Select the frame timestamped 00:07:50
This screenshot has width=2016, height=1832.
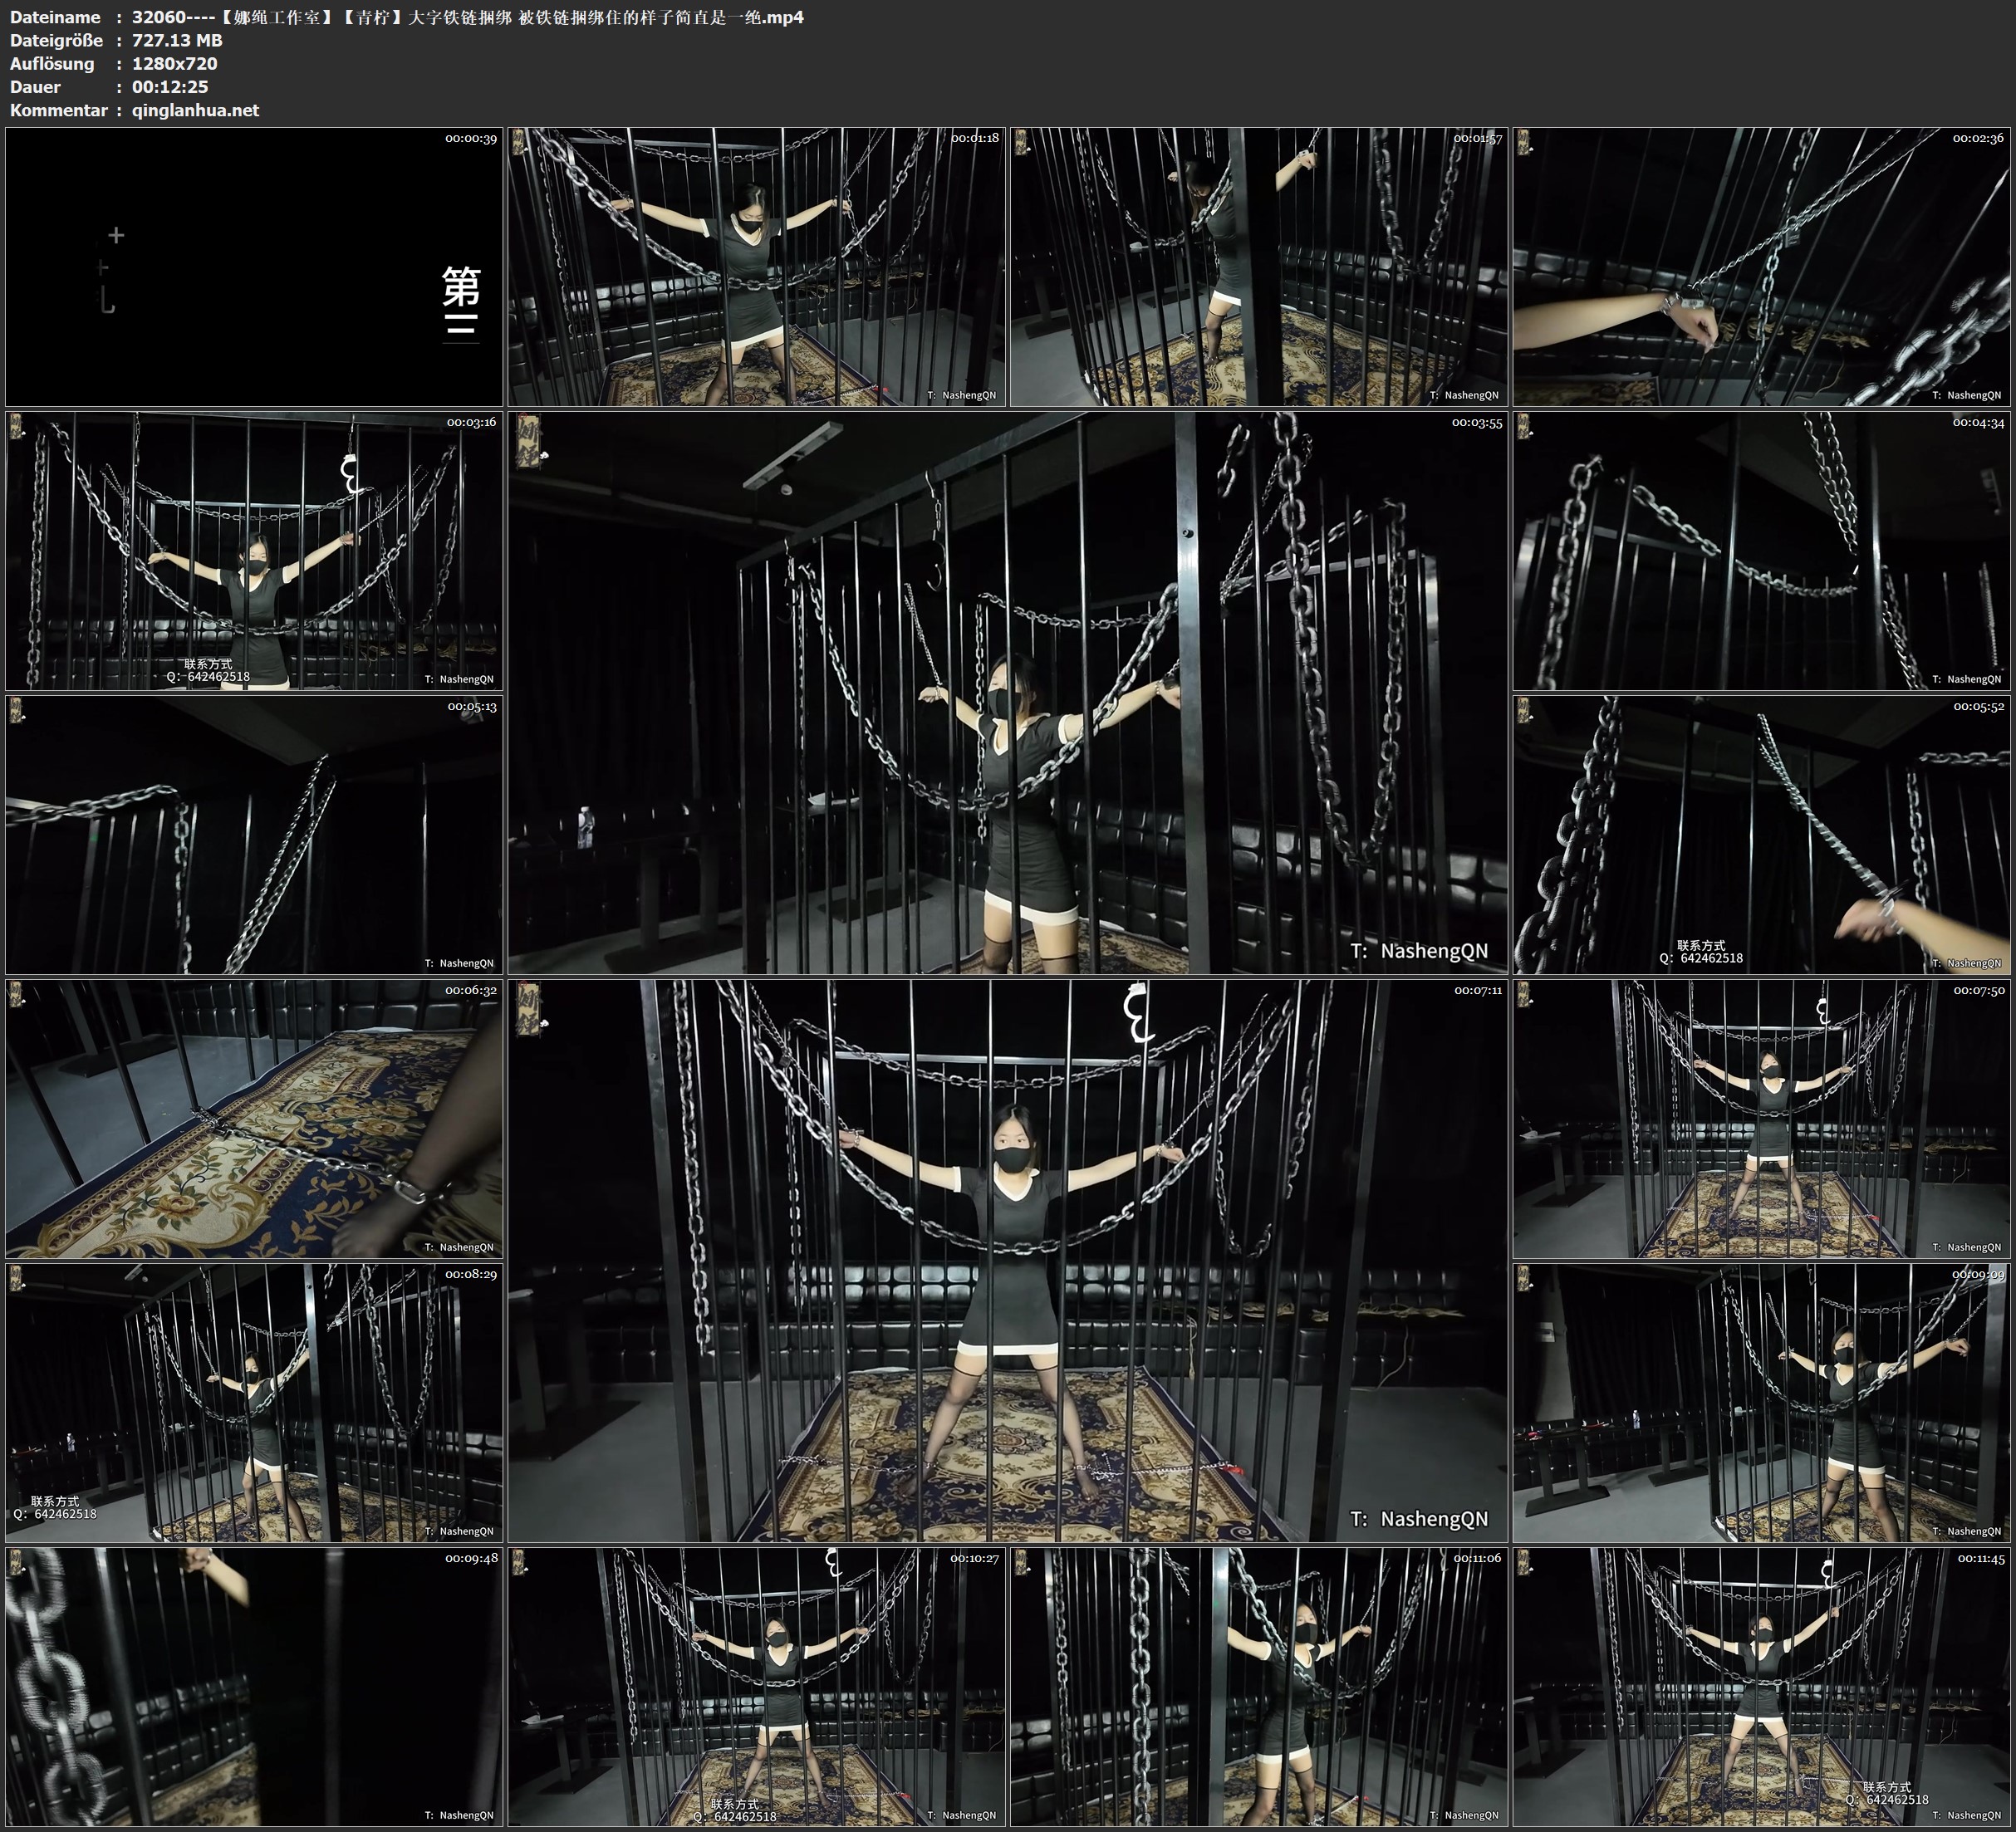[1761, 1118]
